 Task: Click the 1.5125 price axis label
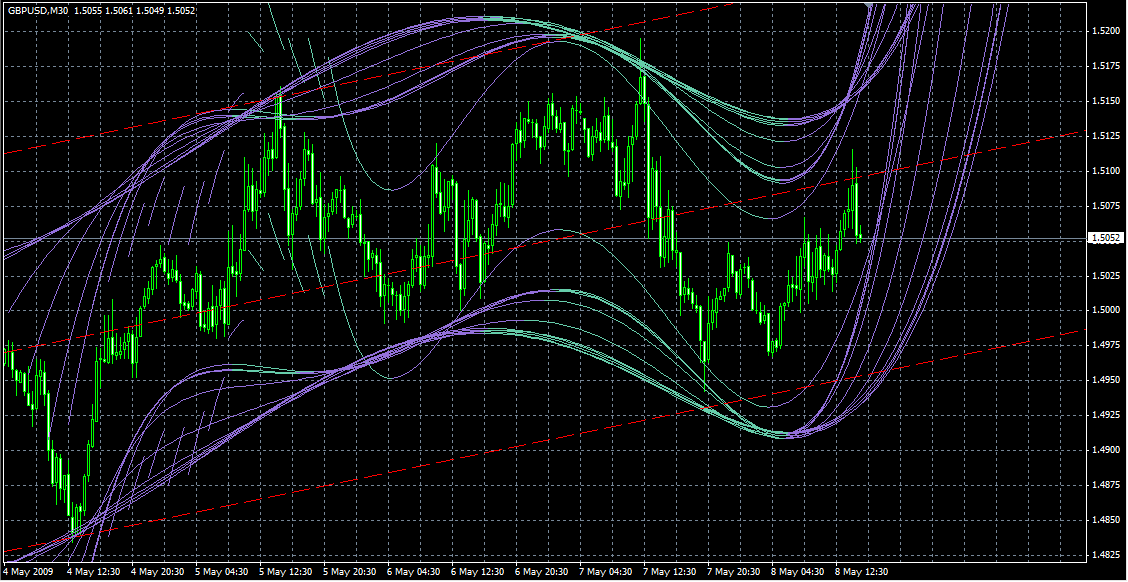coord(1106,136)
